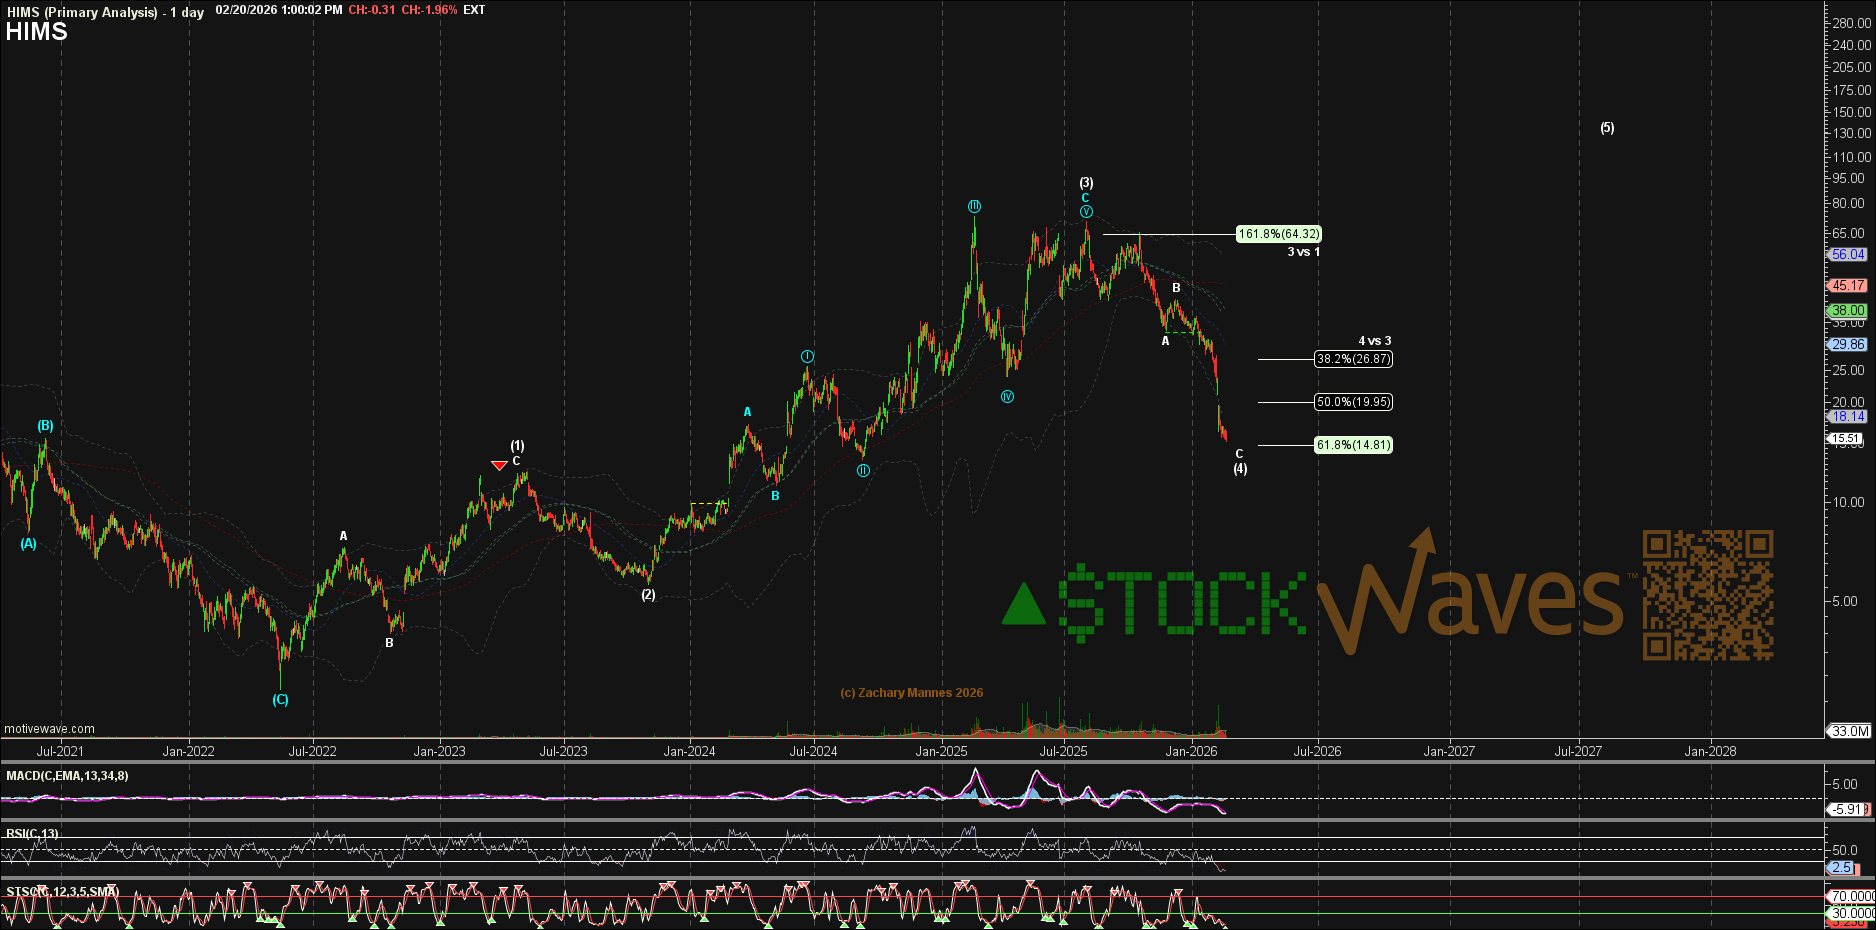Select the circled iii wave label at the peak
The width and height of the screenshot is (1876, 930).
point(974,207)
